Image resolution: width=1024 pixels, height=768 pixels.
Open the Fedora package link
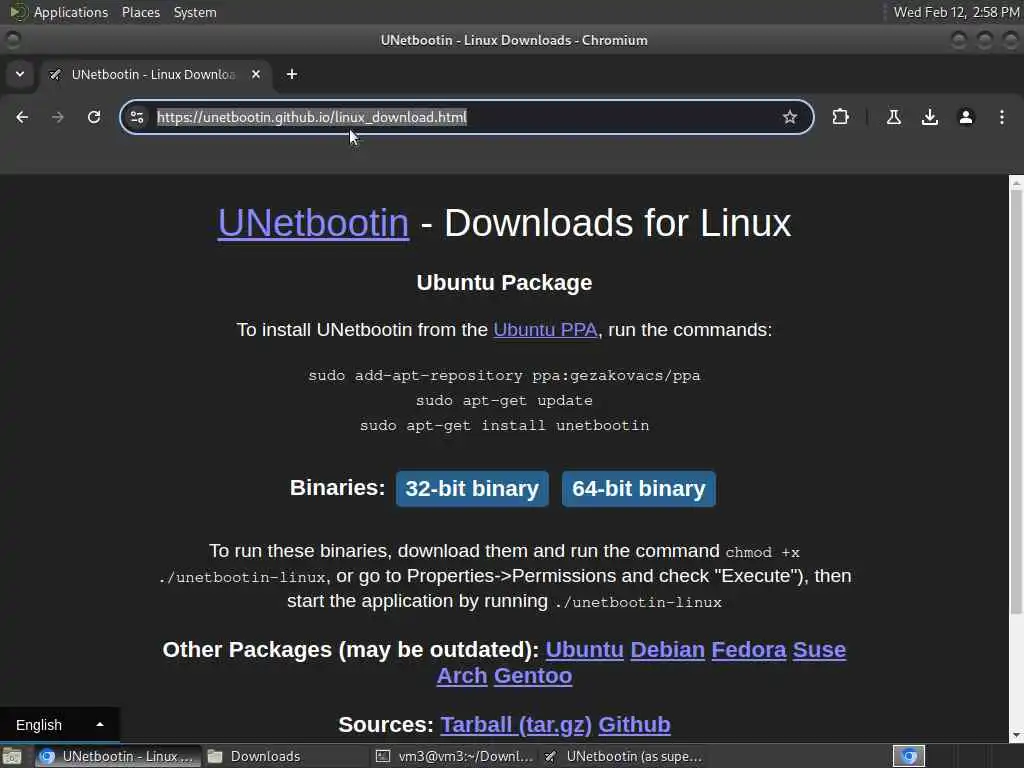pos(748,650)
